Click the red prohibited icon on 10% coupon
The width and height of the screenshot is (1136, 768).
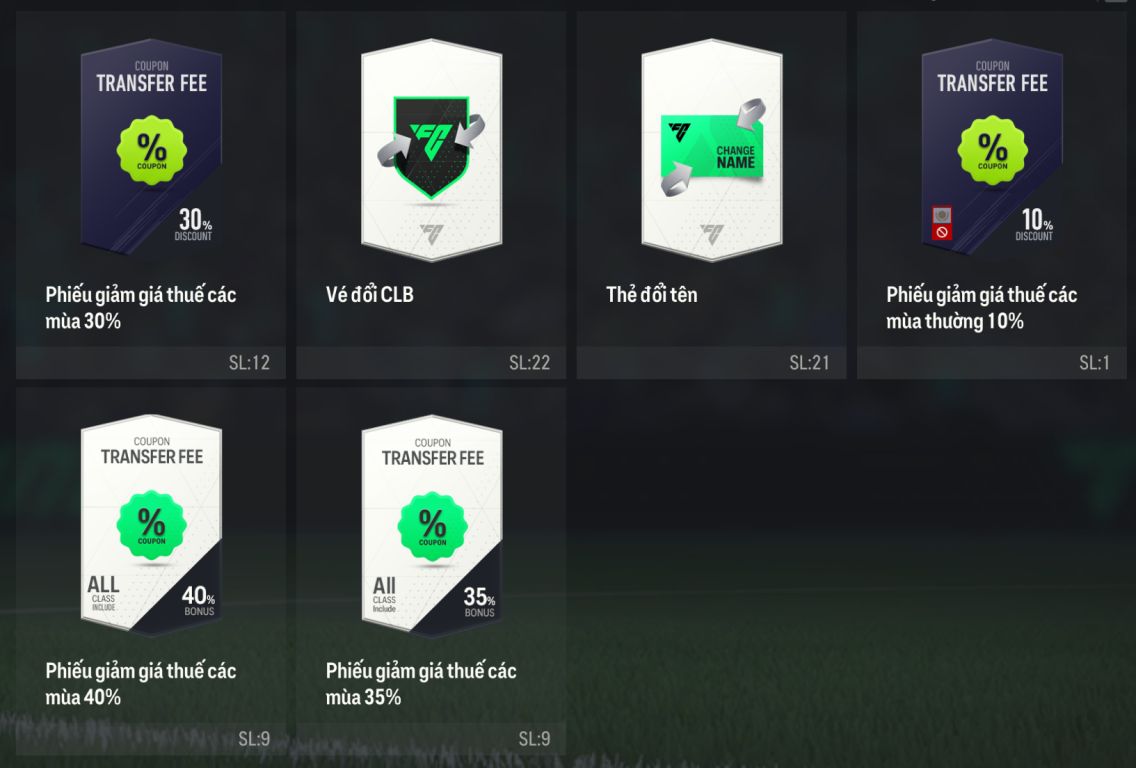942,232
